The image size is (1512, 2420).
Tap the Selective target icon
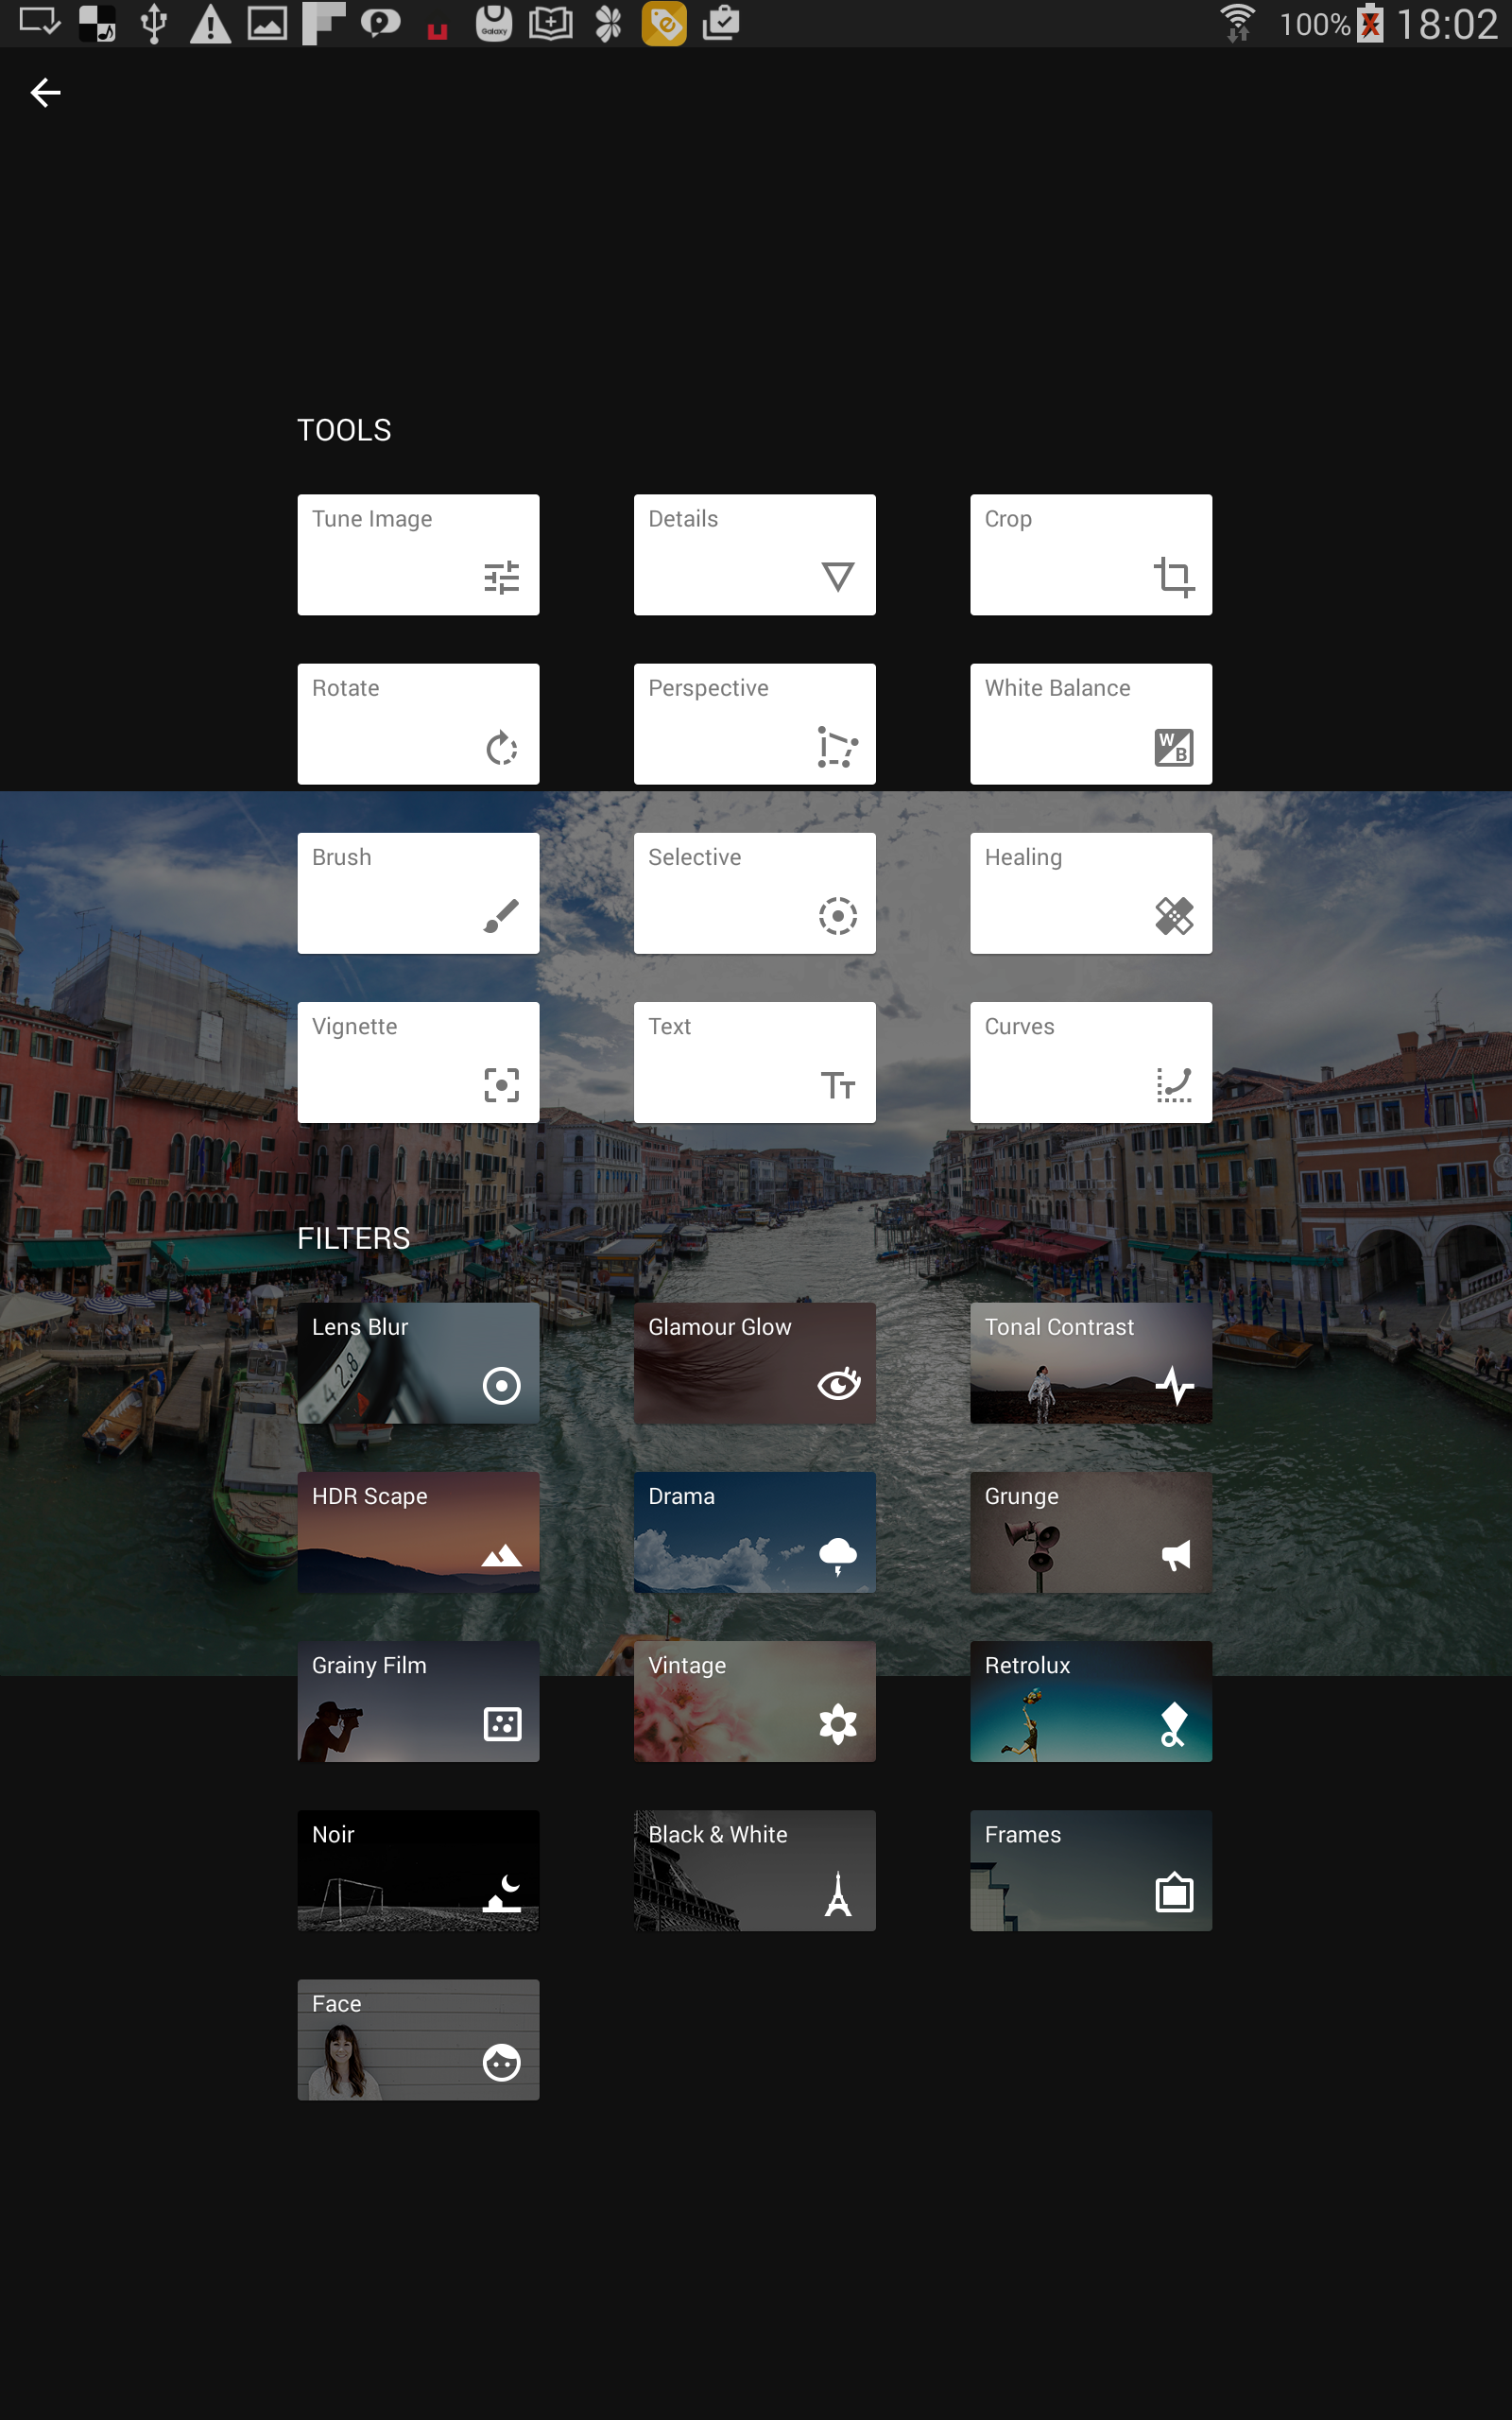[837, 915]
